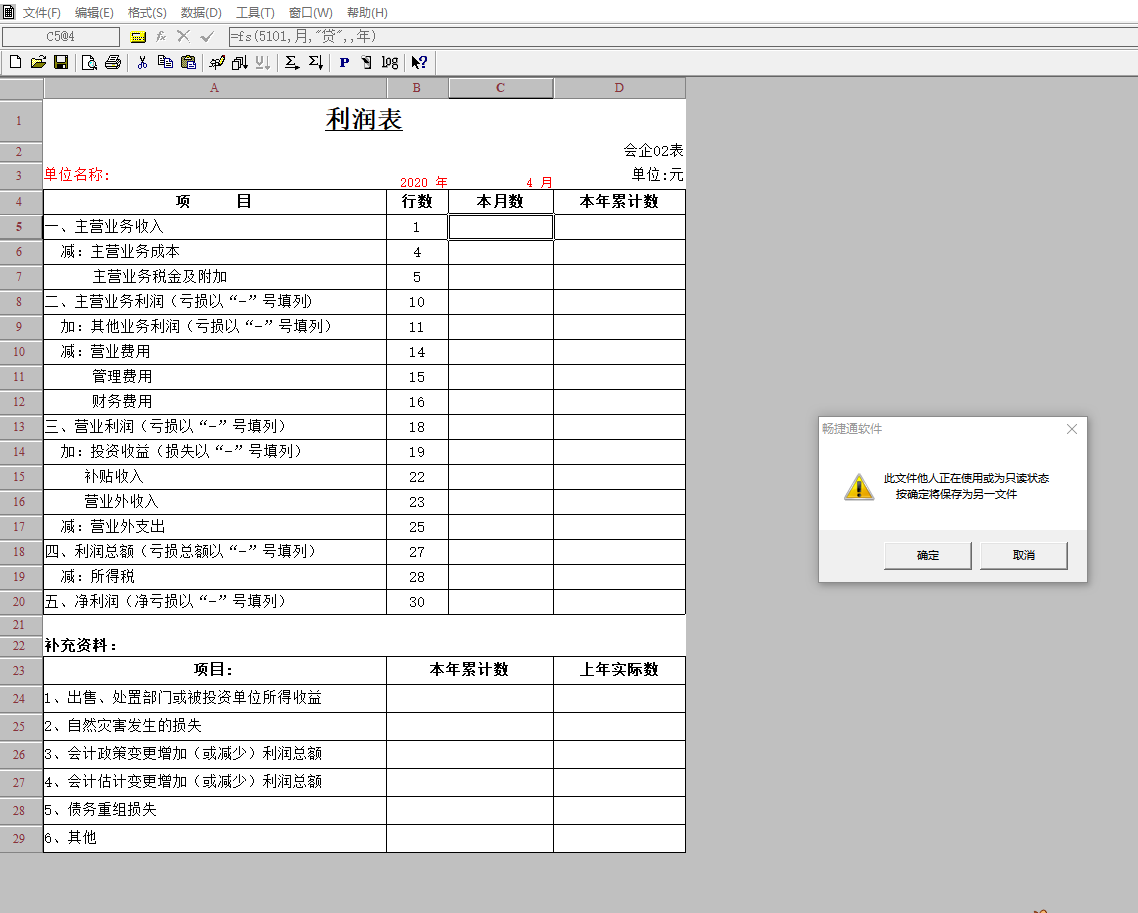The image size is (1138, 913).
Task: Click the cell reference box showing C5@4
Action: pyautogui.click(x=60, y=36)
